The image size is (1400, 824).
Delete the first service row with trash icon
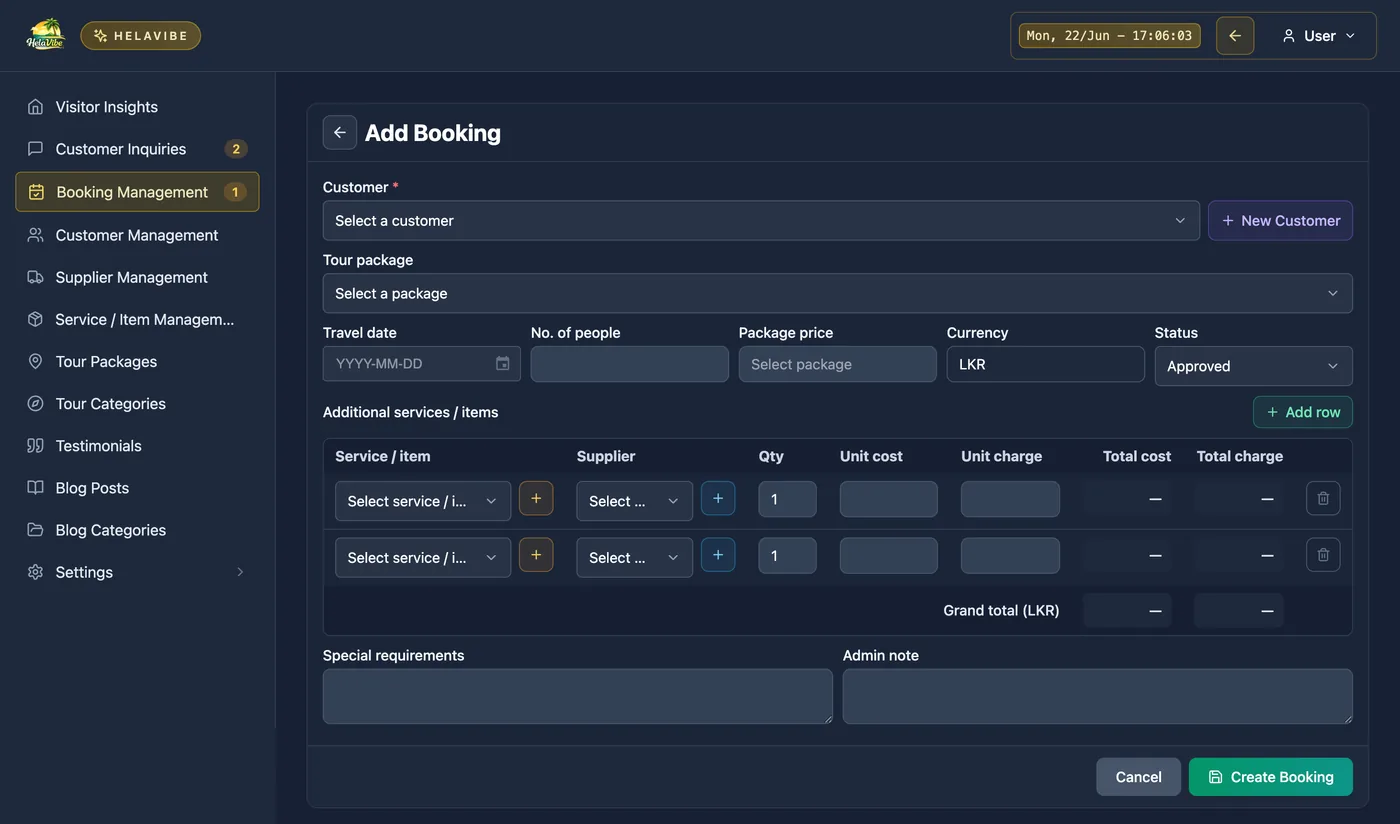(x=1323, y=498)
